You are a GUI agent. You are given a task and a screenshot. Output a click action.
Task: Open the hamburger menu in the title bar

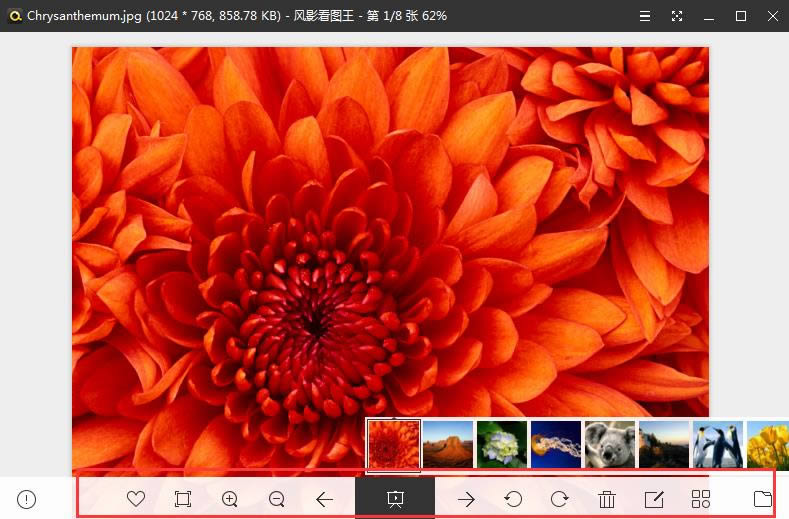point(645,16)
